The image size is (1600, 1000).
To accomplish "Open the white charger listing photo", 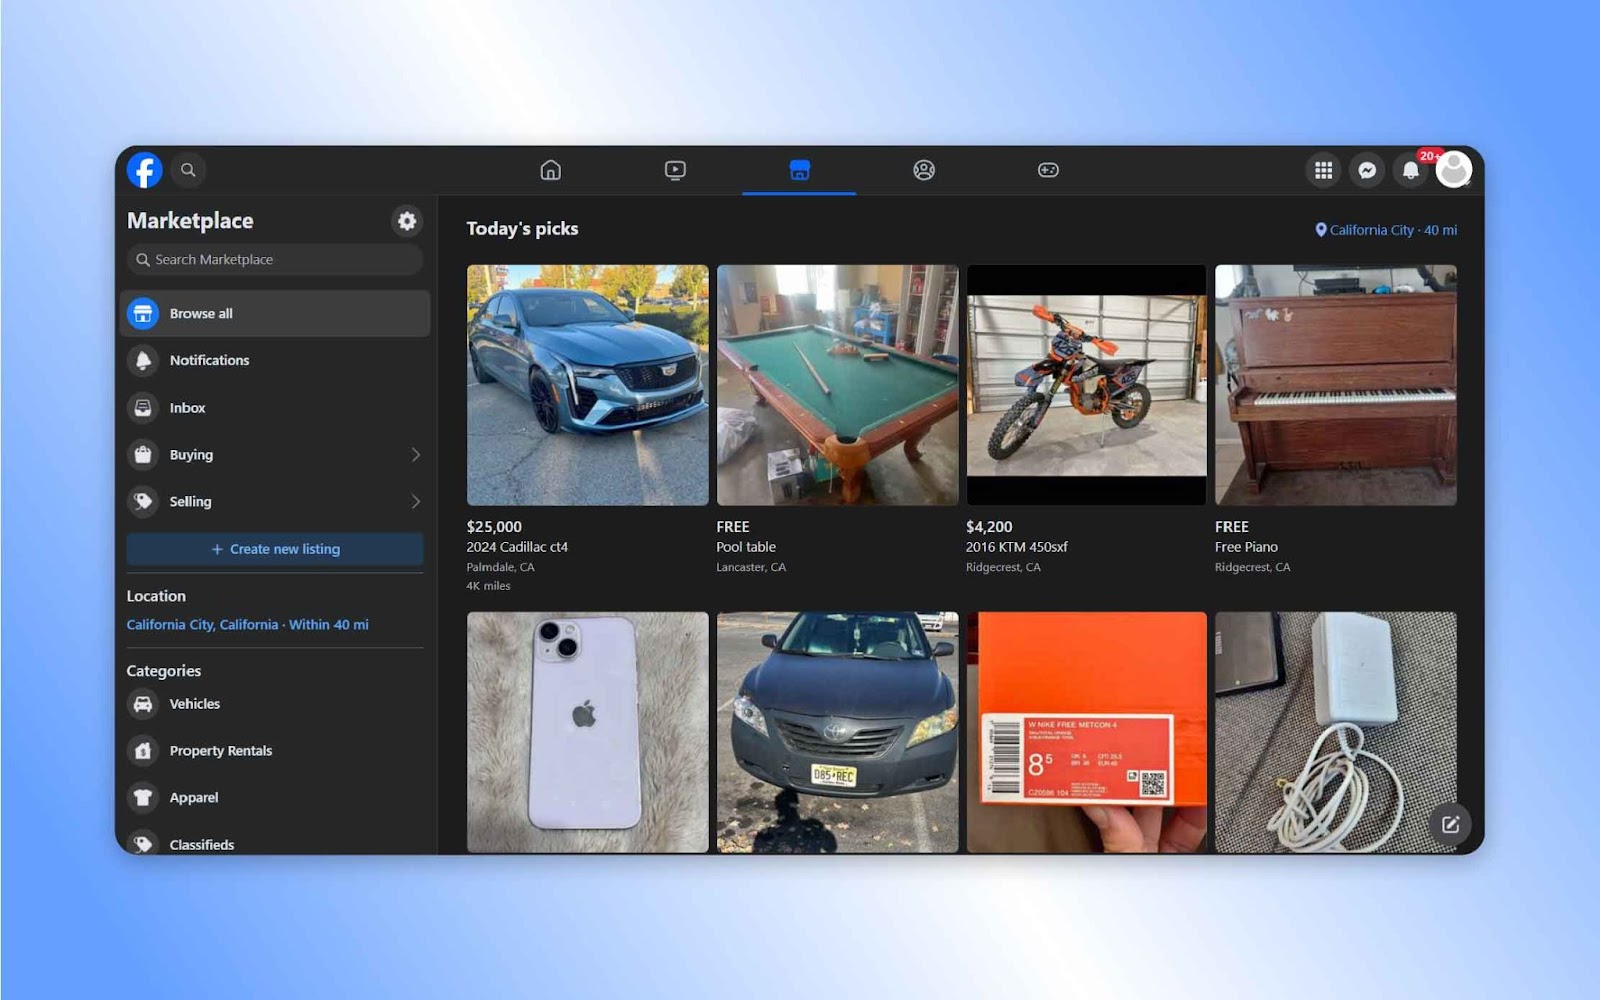I will [1336, 732].
